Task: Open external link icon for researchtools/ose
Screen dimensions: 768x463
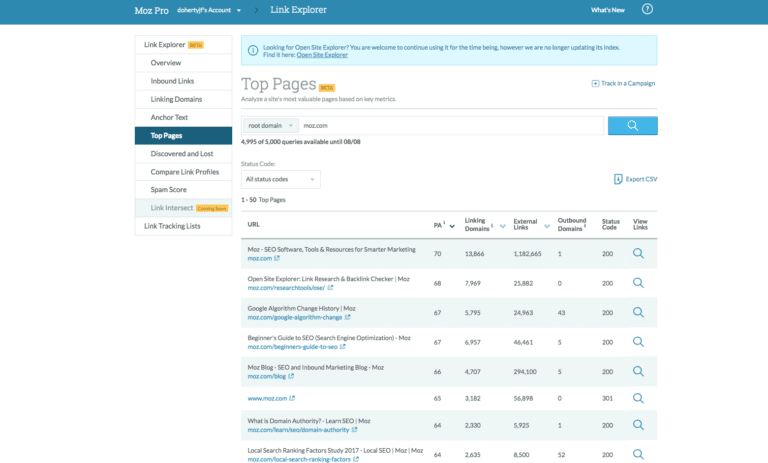Action: [x=330, y=288]
